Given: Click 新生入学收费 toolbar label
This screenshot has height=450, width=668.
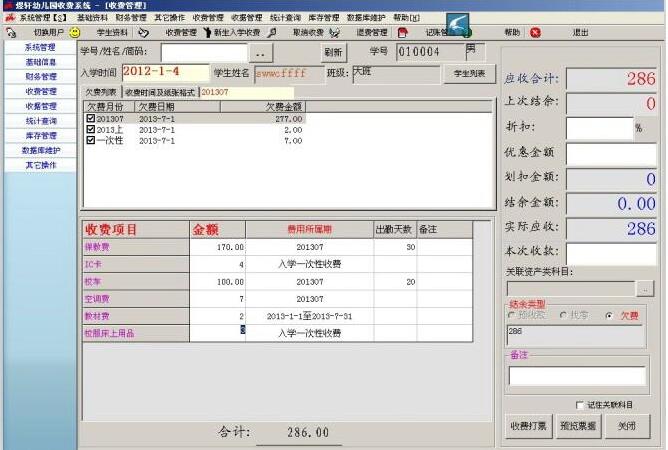Looking at the screenshot, I should [x=237, y=32].
